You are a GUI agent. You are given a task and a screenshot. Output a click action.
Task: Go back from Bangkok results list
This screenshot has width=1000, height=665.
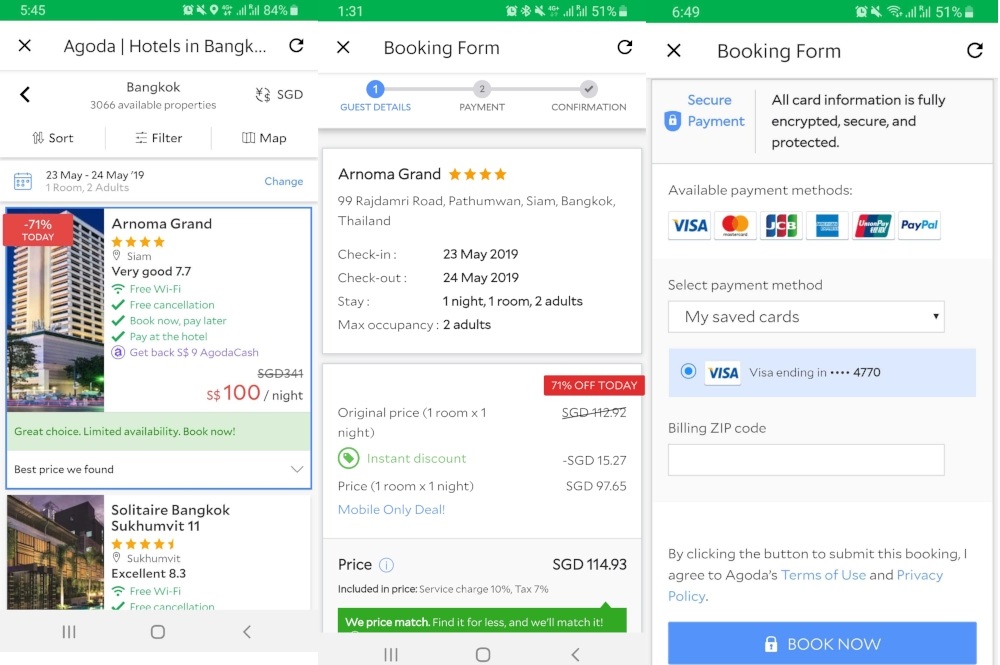[x=25, y=94]
